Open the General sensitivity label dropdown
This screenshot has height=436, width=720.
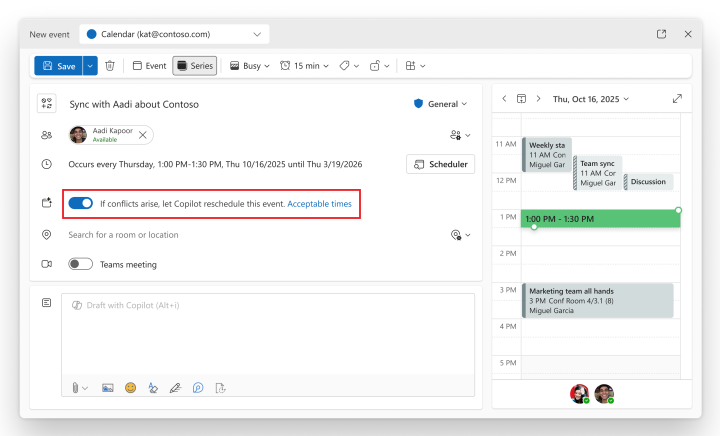coord(440,104)
